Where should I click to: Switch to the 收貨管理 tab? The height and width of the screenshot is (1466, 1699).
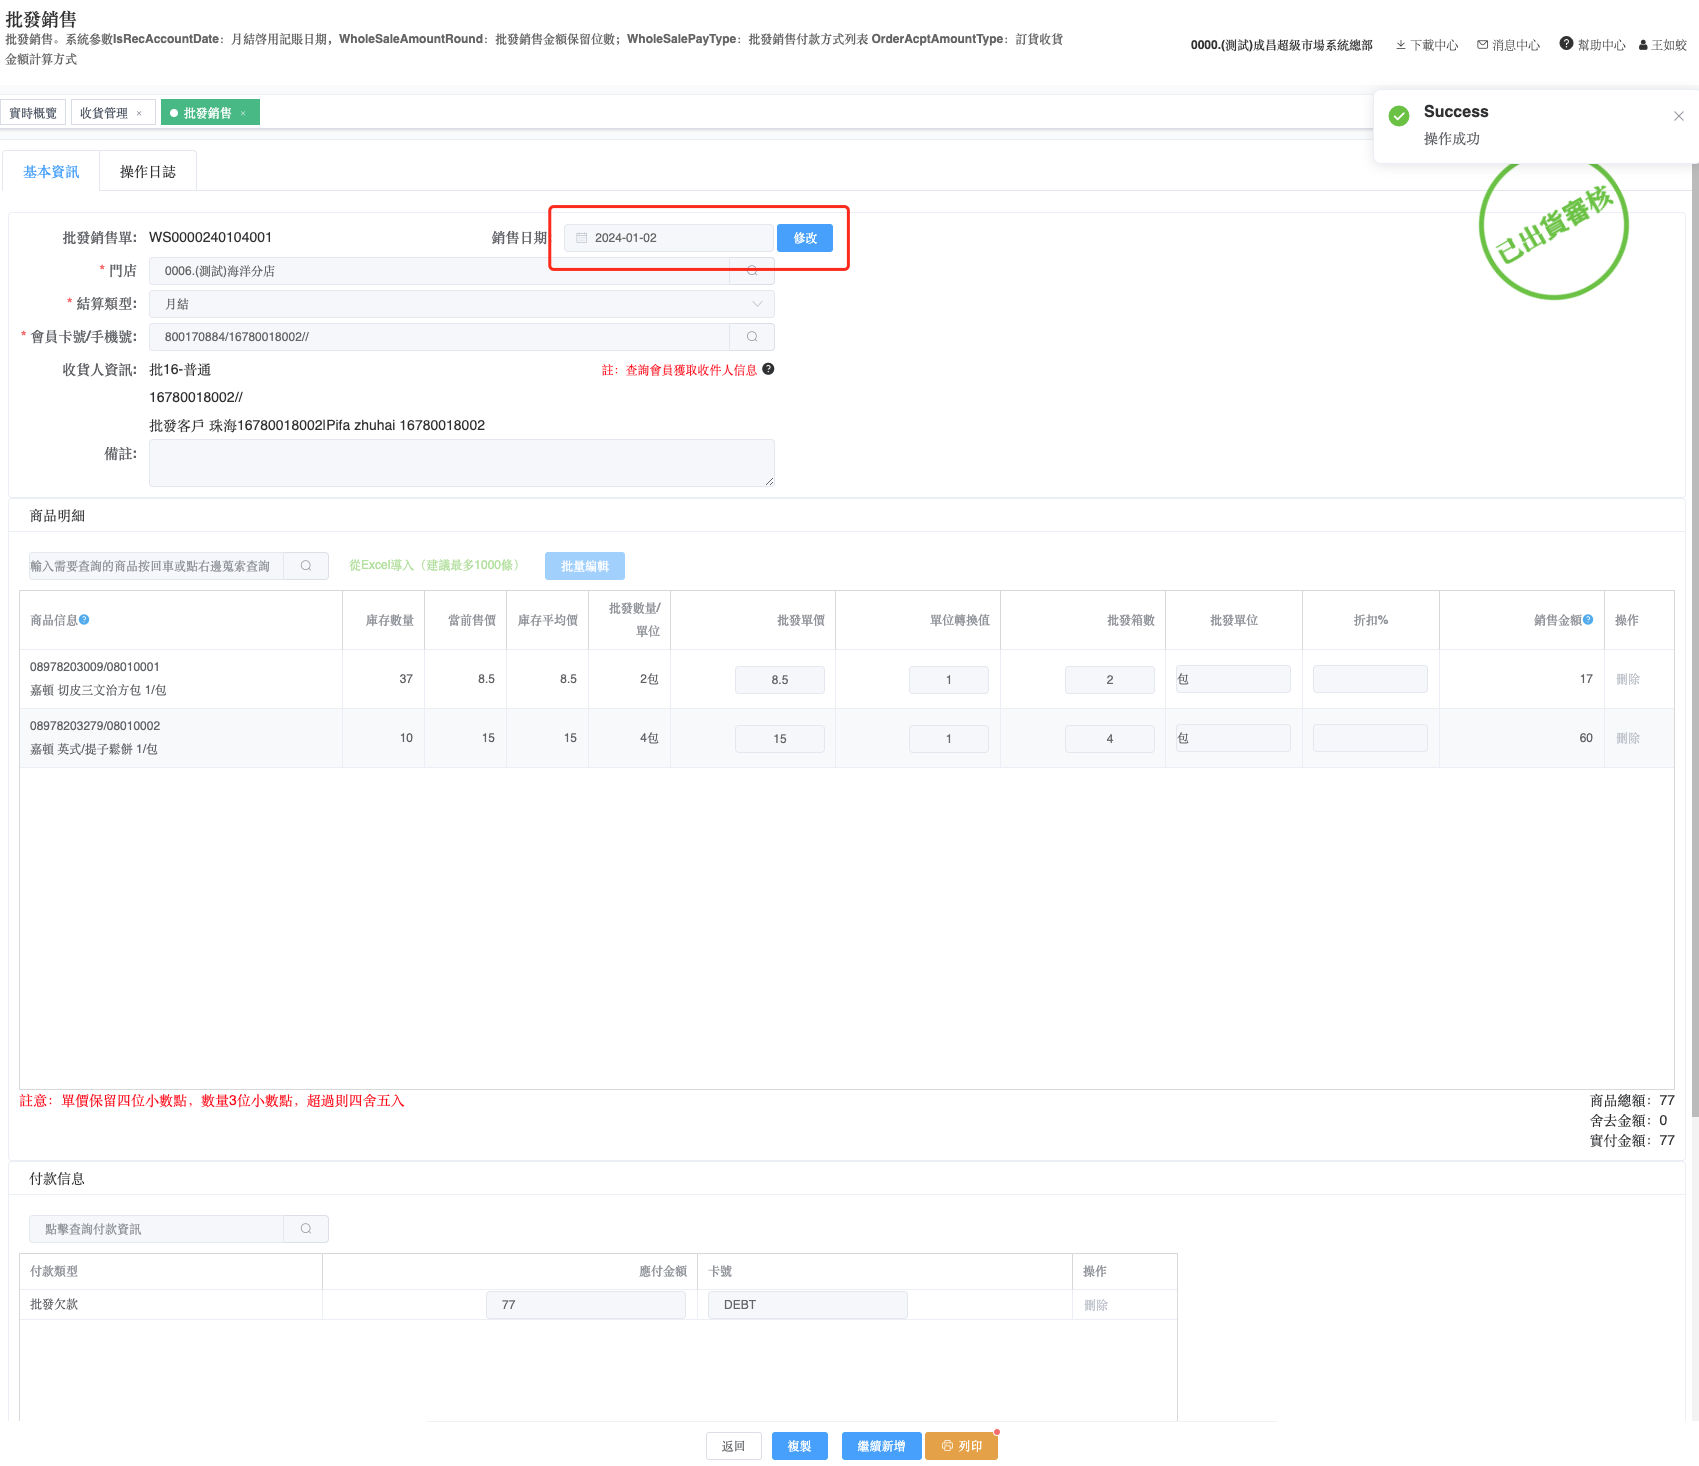pyautogui.click(x=104, y=113)
